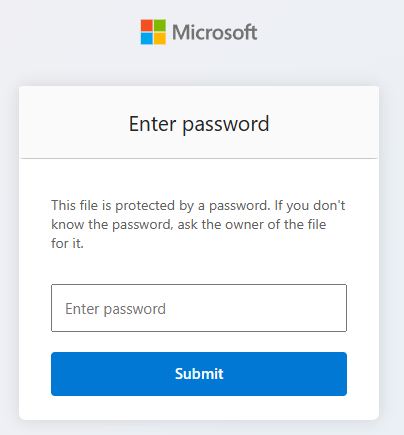Click the Microsoft four-square logo
The image size is (404, 435).
[x=153, y=32]
